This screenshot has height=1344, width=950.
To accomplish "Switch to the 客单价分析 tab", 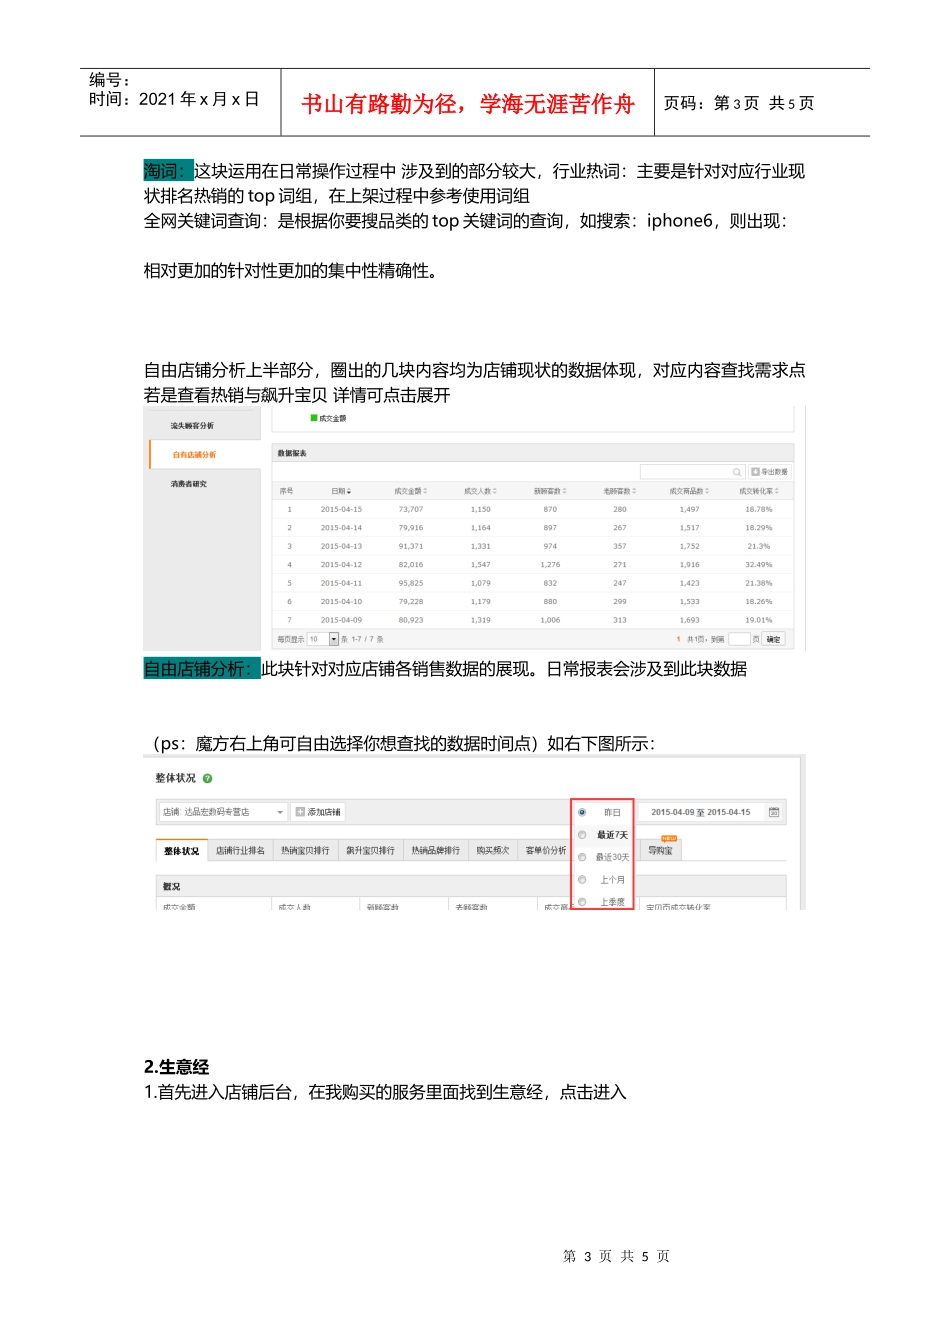I will pos(546,851).
